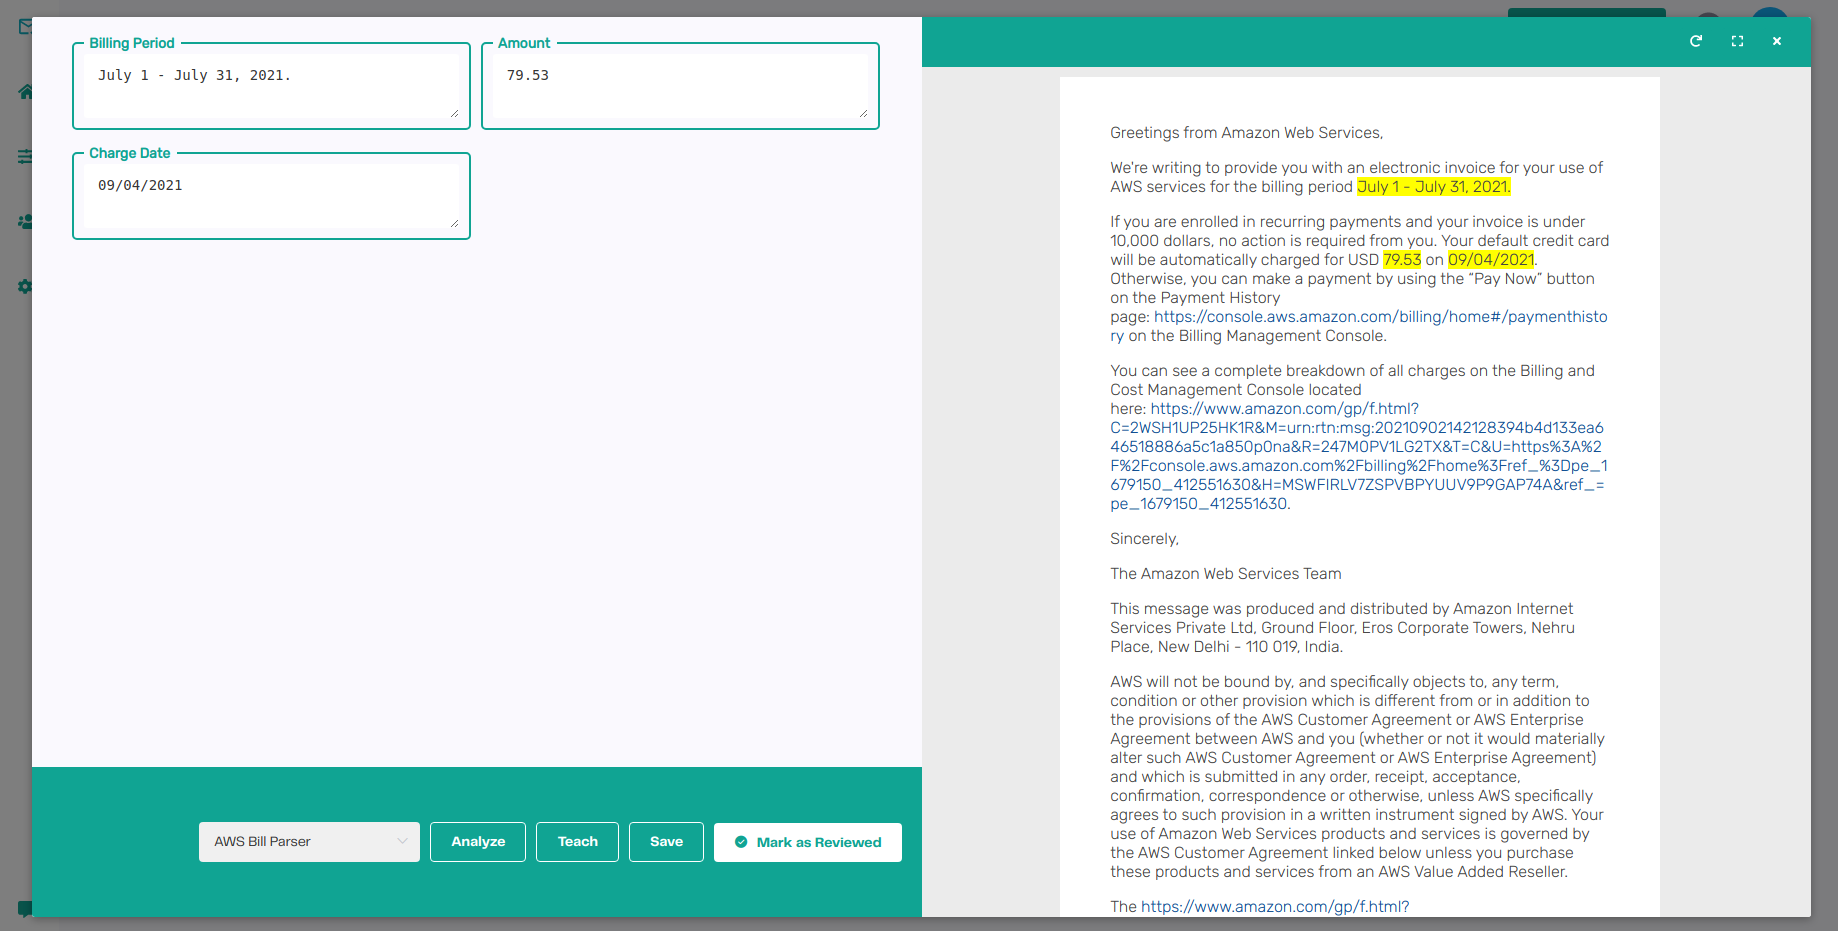Viewport: 1838px width, 931px height.
Task: Click 'The Amazon Web Services Team' signature
Action: point(1225,574)
